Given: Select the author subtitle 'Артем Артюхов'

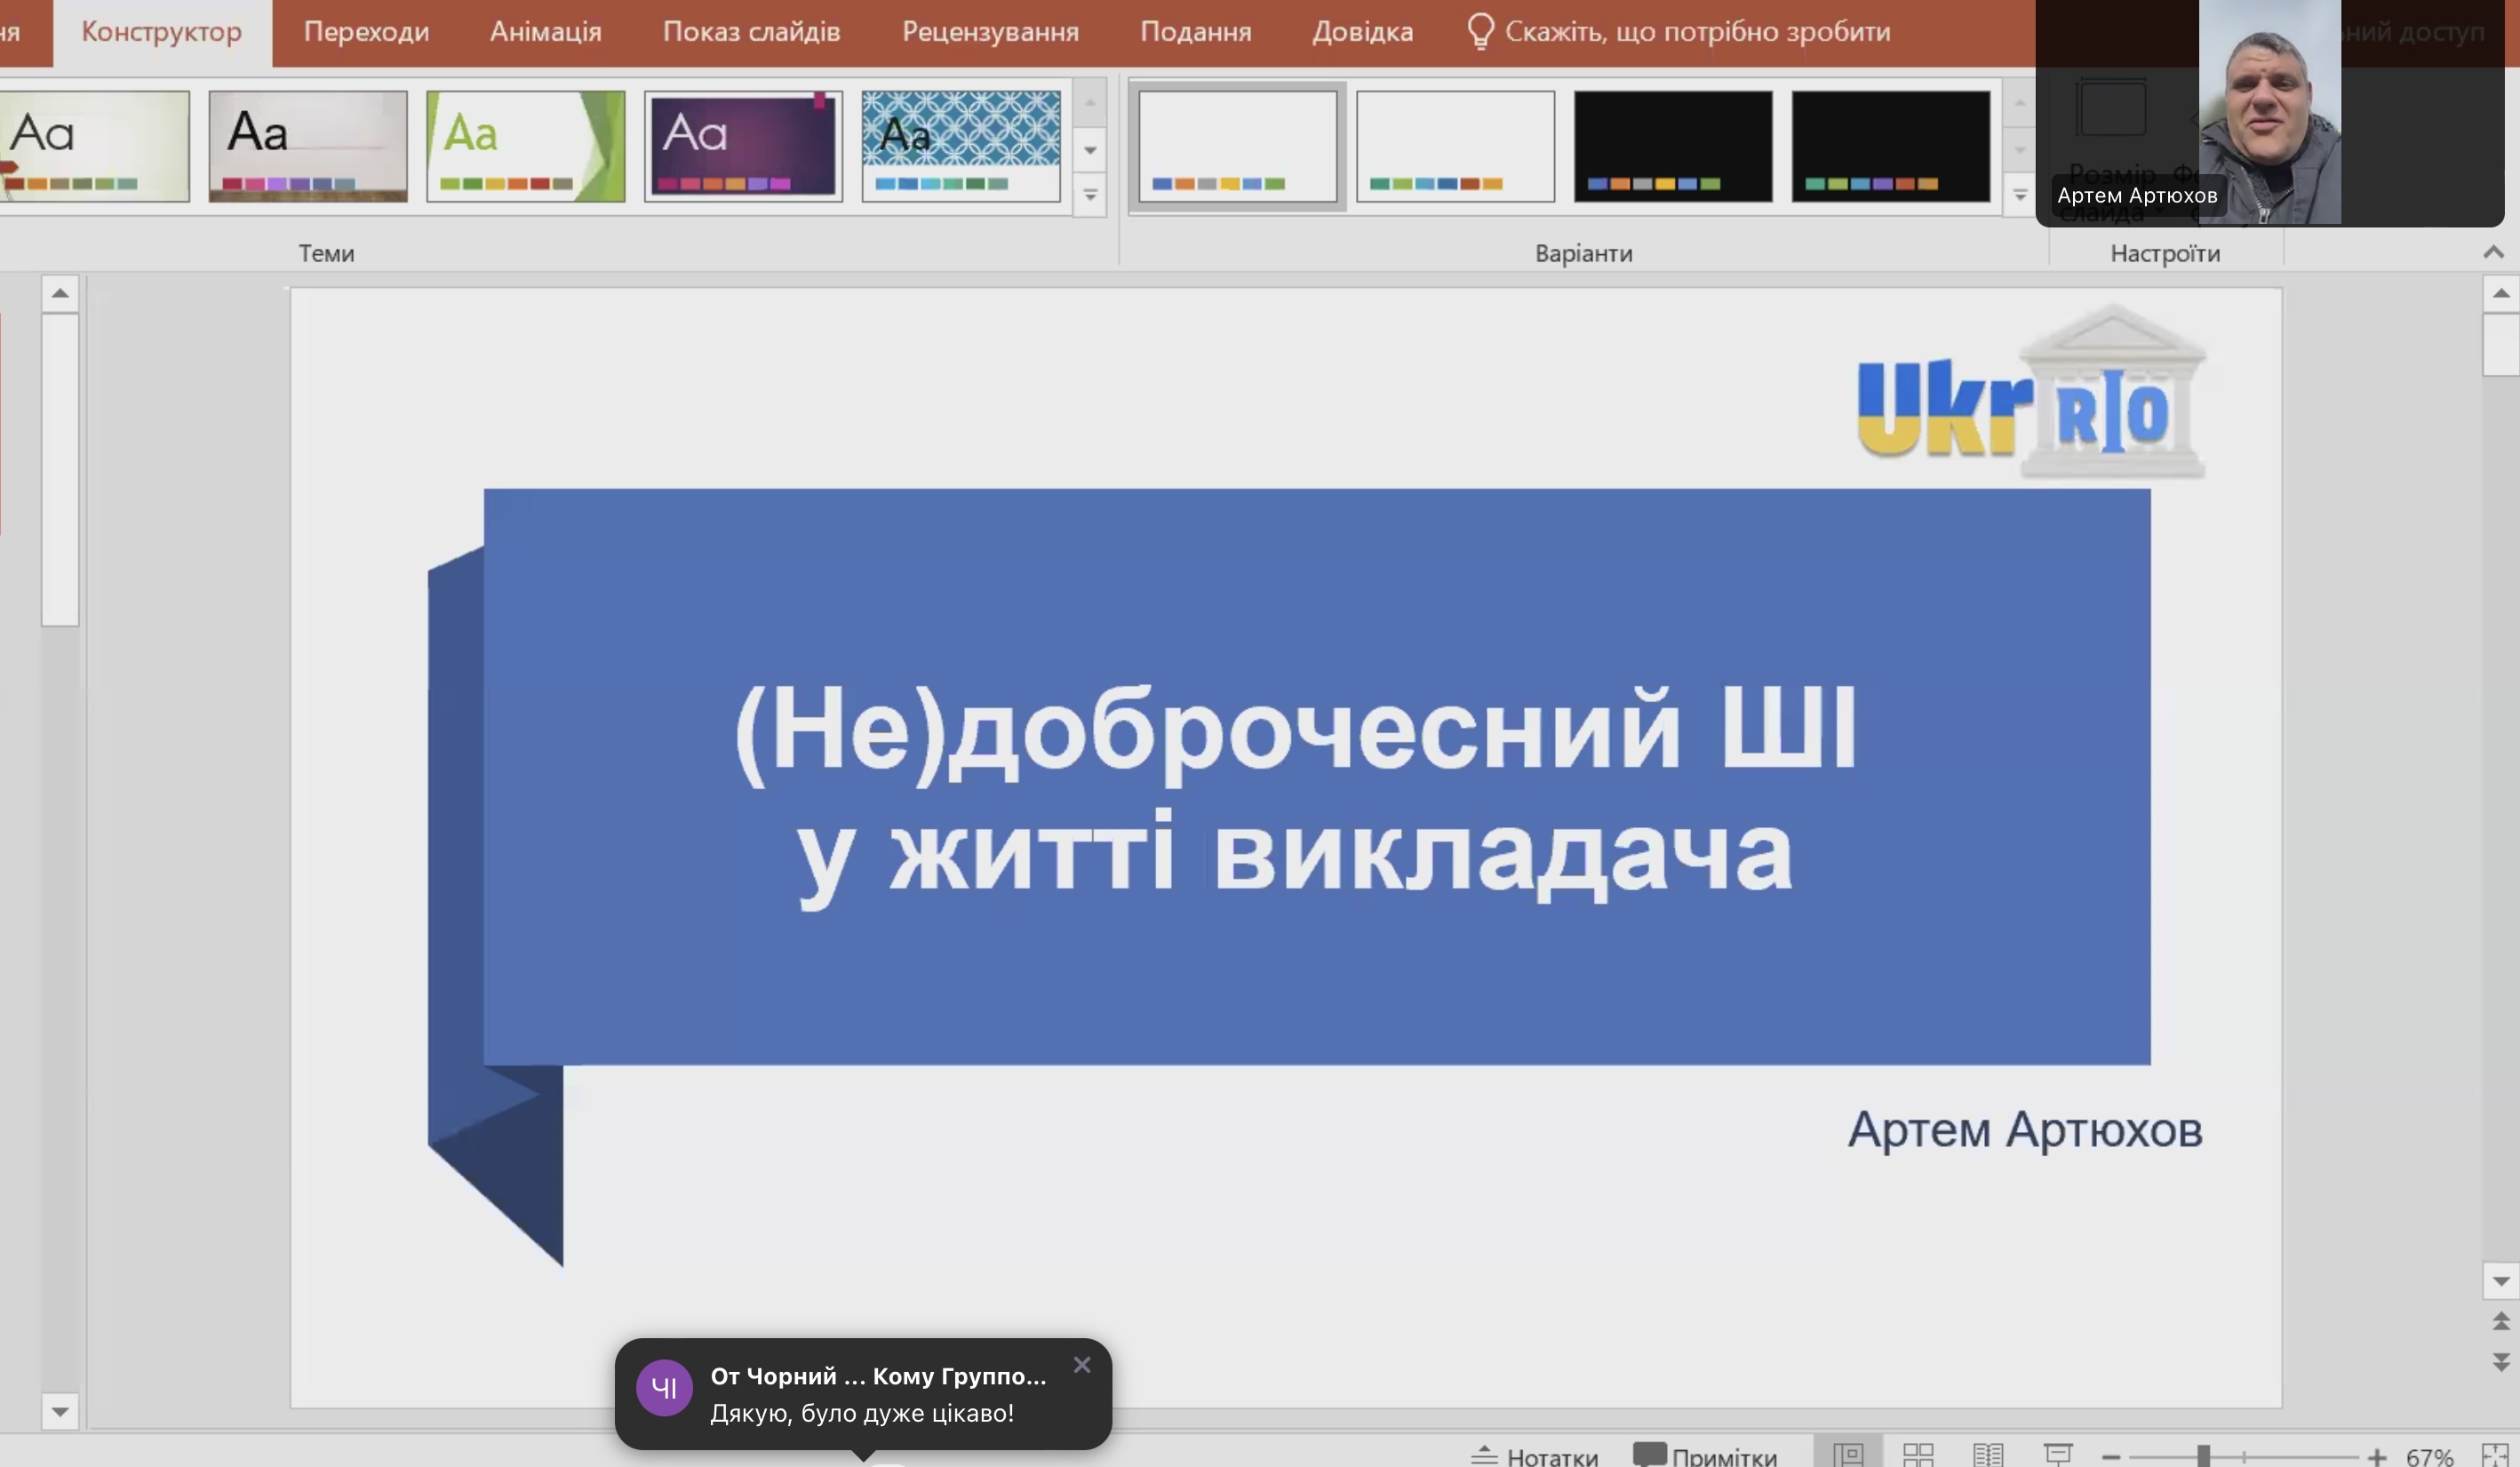Looking at the screenshot, I should (x=2024, y=1130).
